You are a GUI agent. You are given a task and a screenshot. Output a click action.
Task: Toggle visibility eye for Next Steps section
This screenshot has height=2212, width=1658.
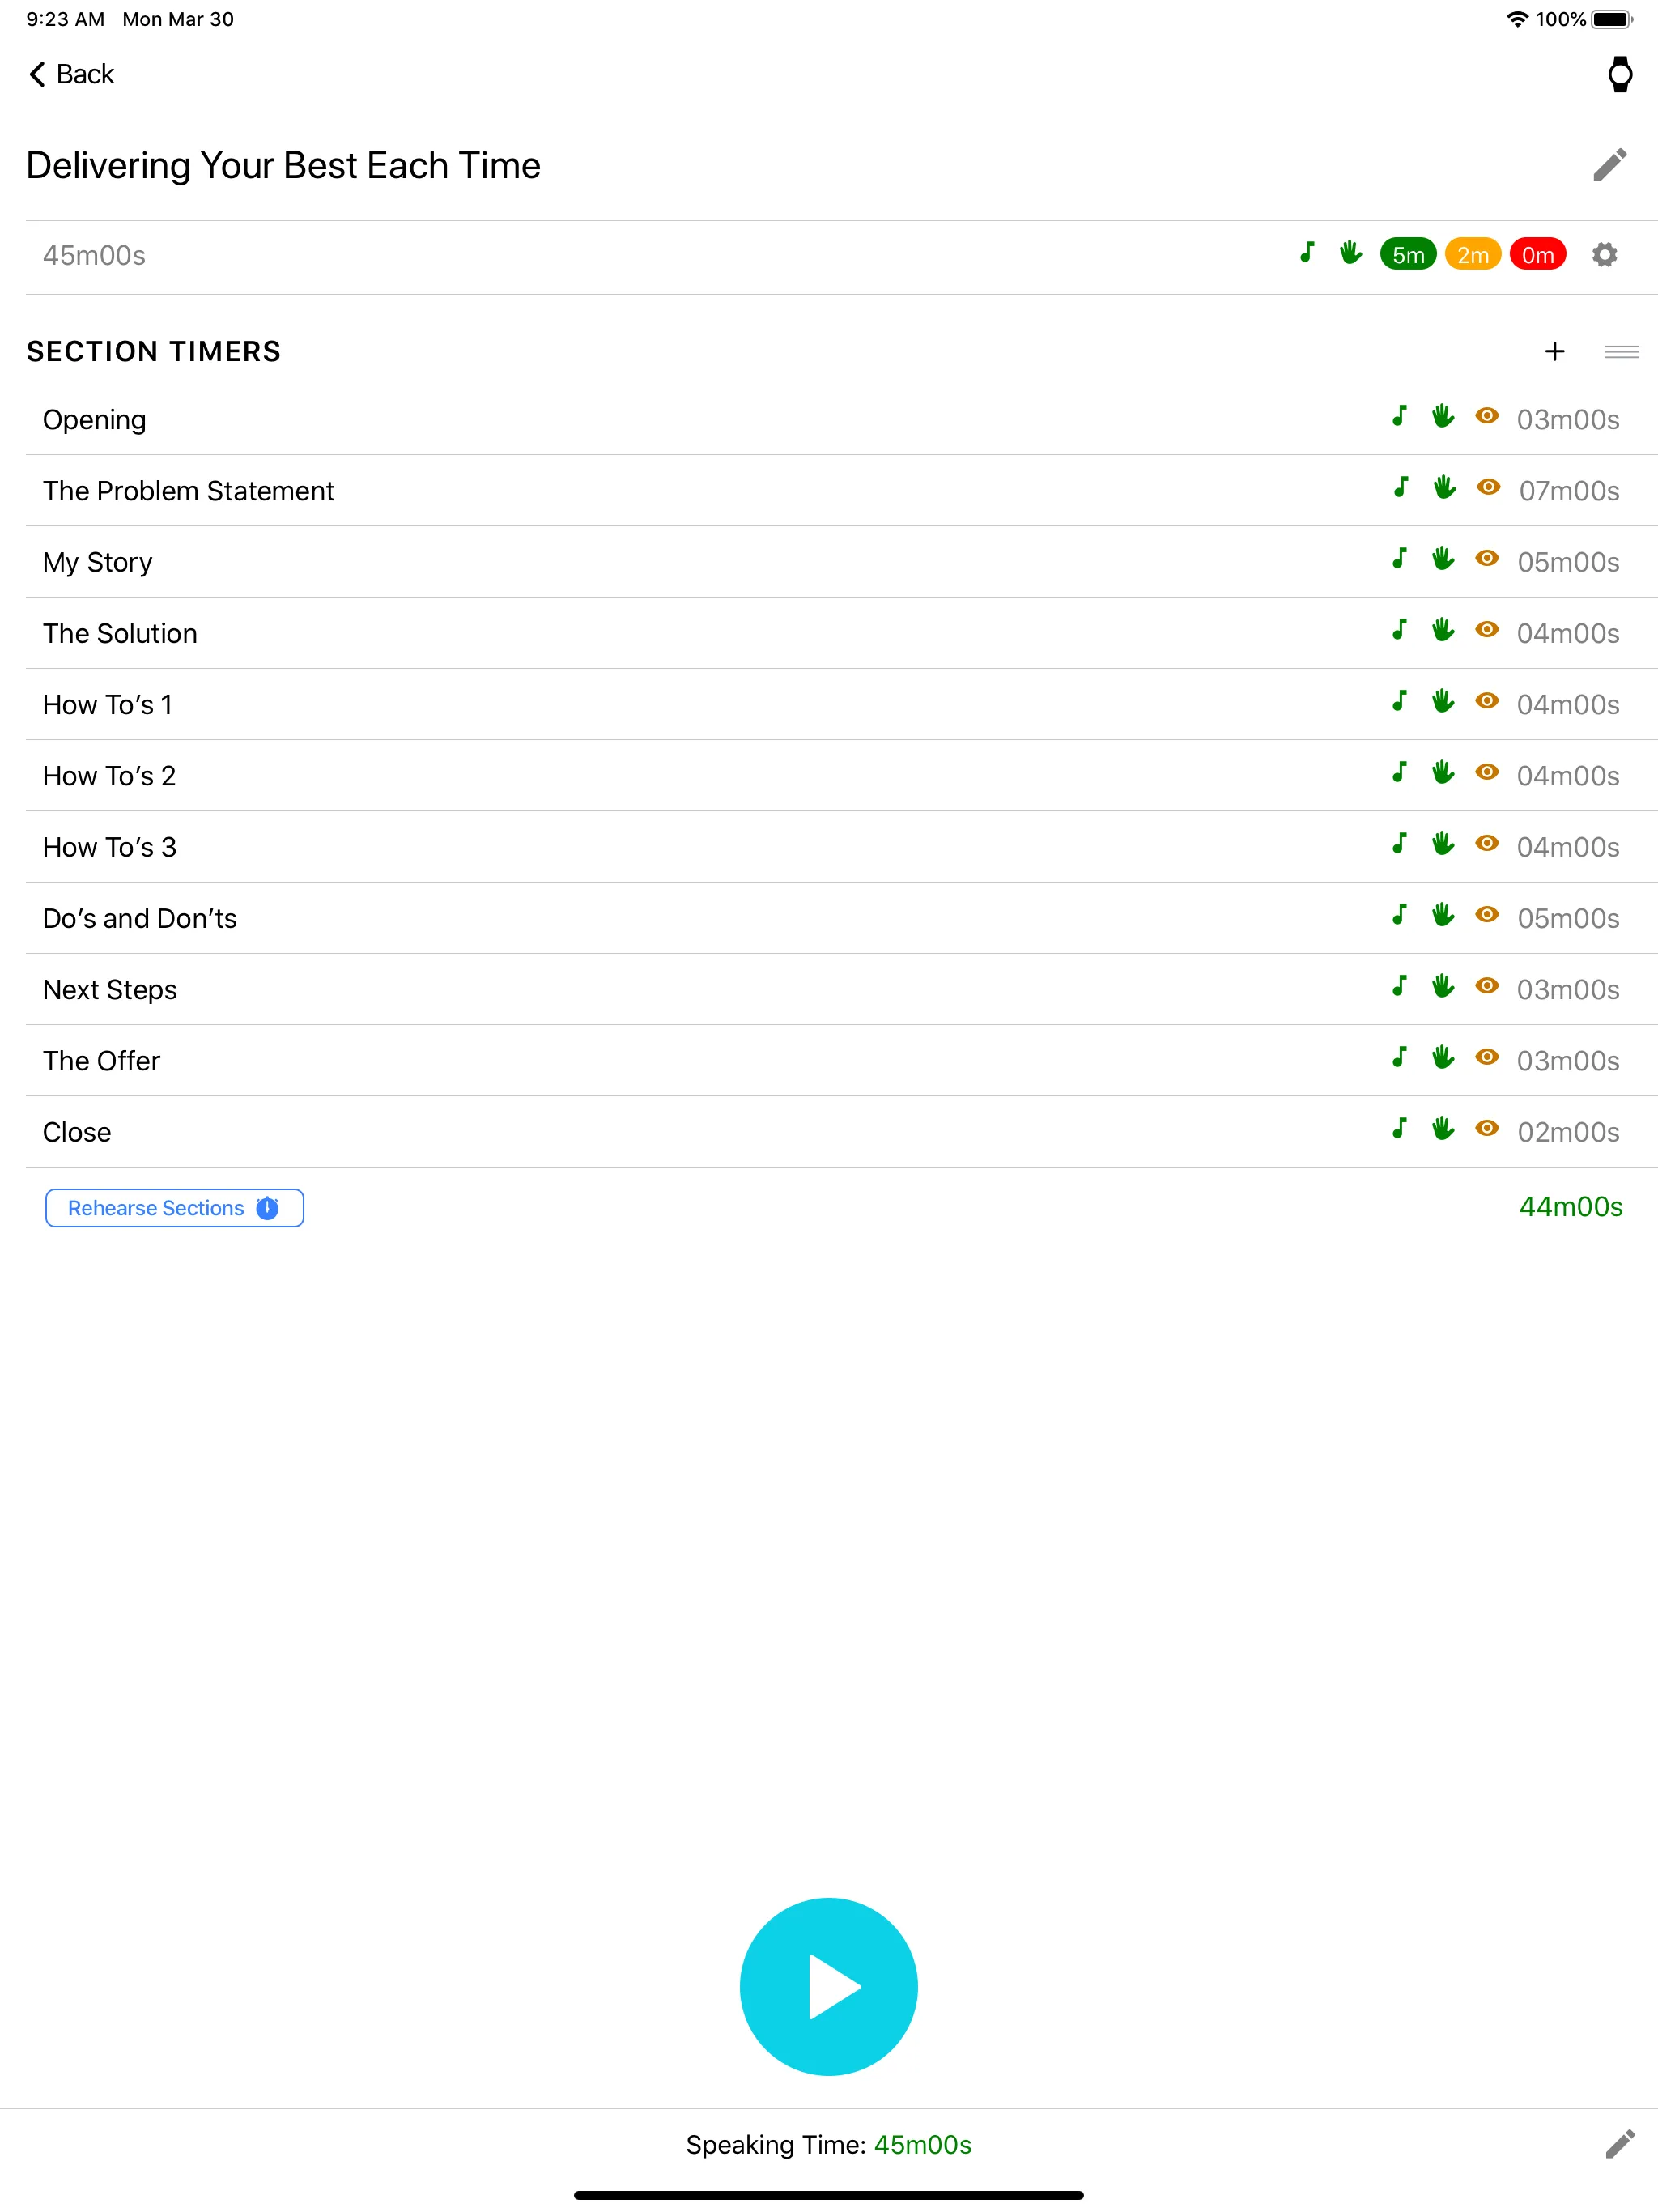[1486, 986]
